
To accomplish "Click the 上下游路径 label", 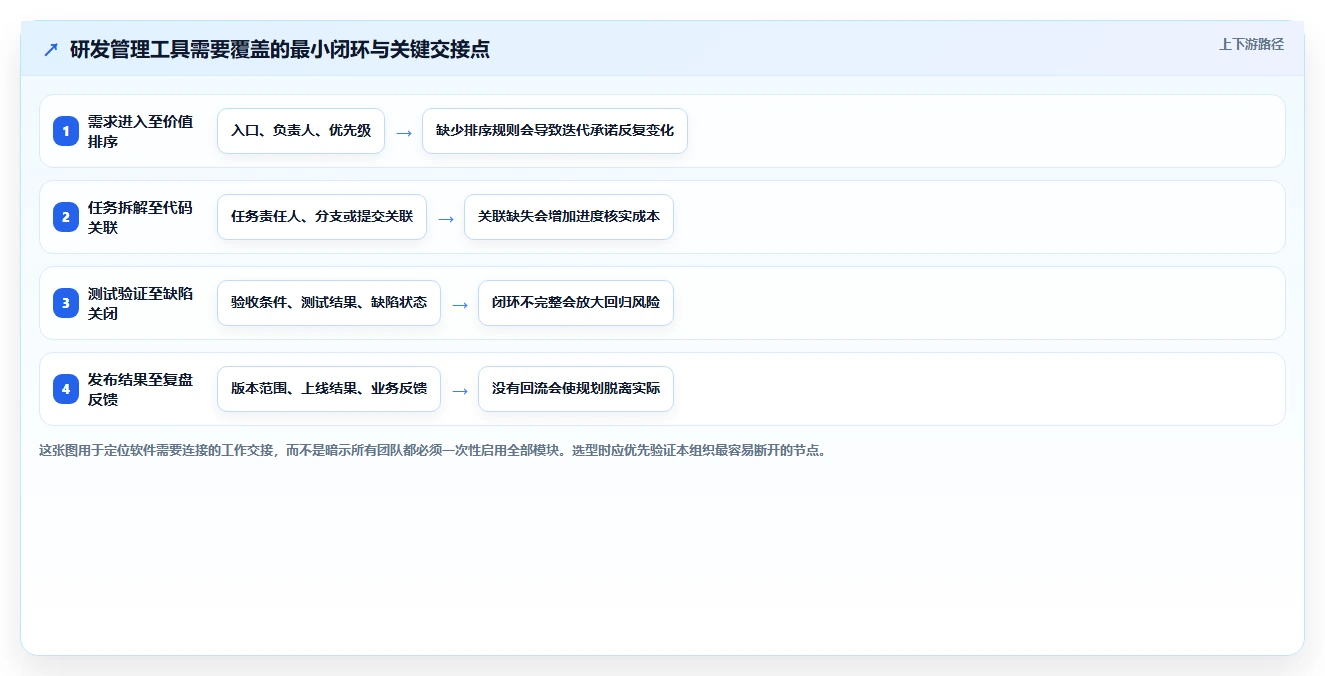I will tap(1251, 45).
